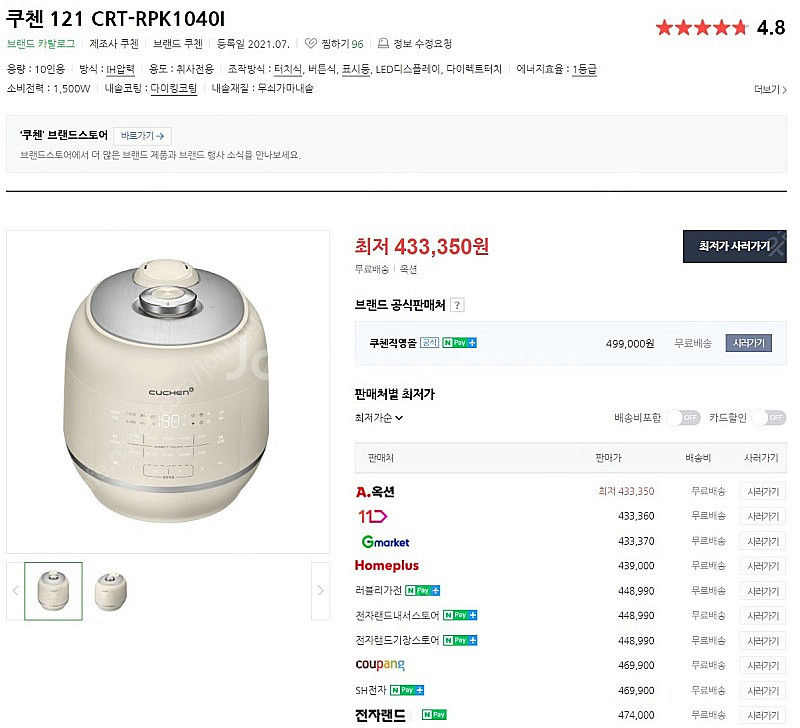This screenshot has height=728, width=800.
Task: Click the next-image arrow in the photo carousel
Action: [321, 591]
